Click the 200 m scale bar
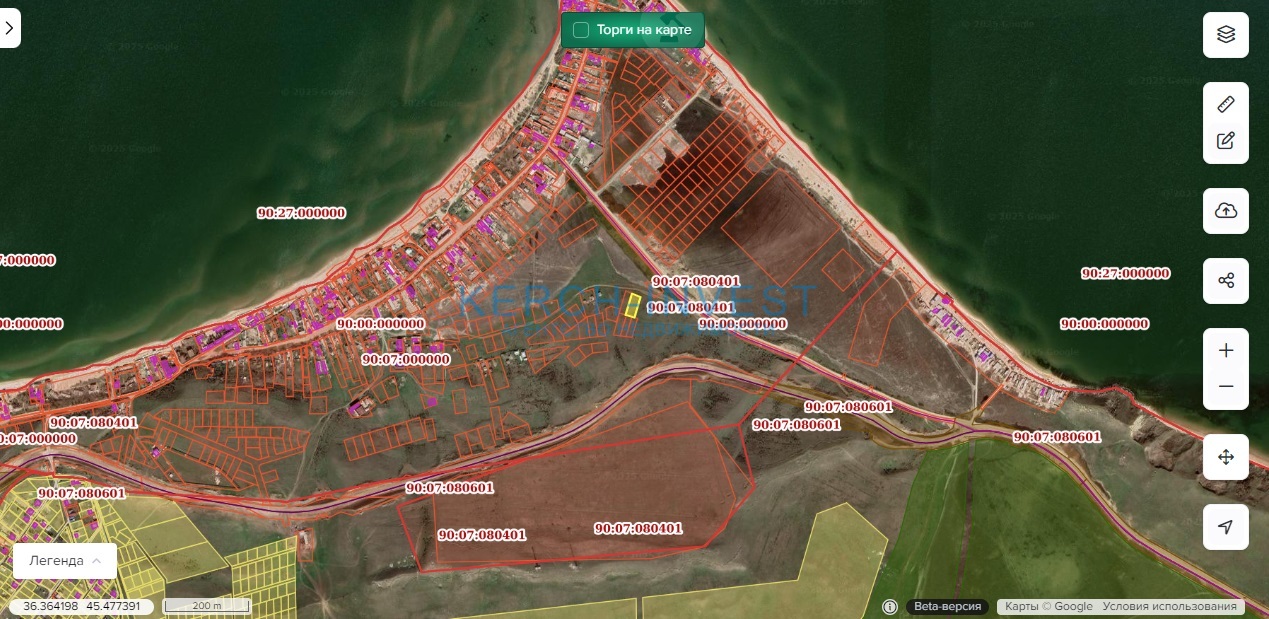 (x=207, y=607)
